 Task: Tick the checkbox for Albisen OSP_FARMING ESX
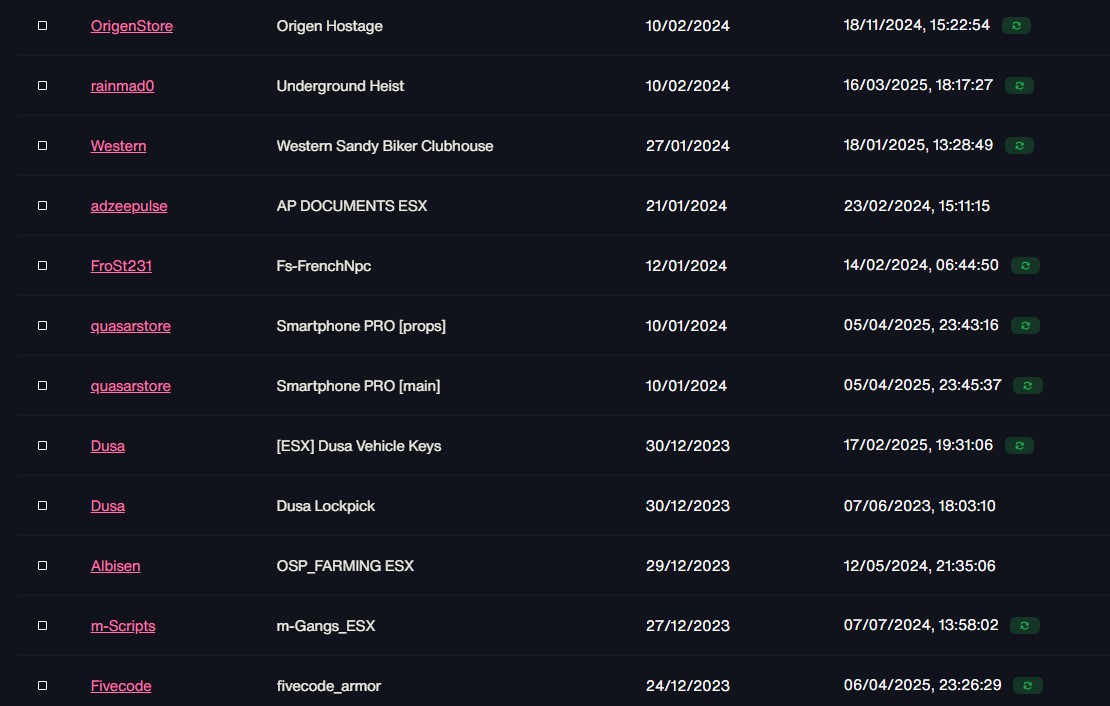coord(42,566)
